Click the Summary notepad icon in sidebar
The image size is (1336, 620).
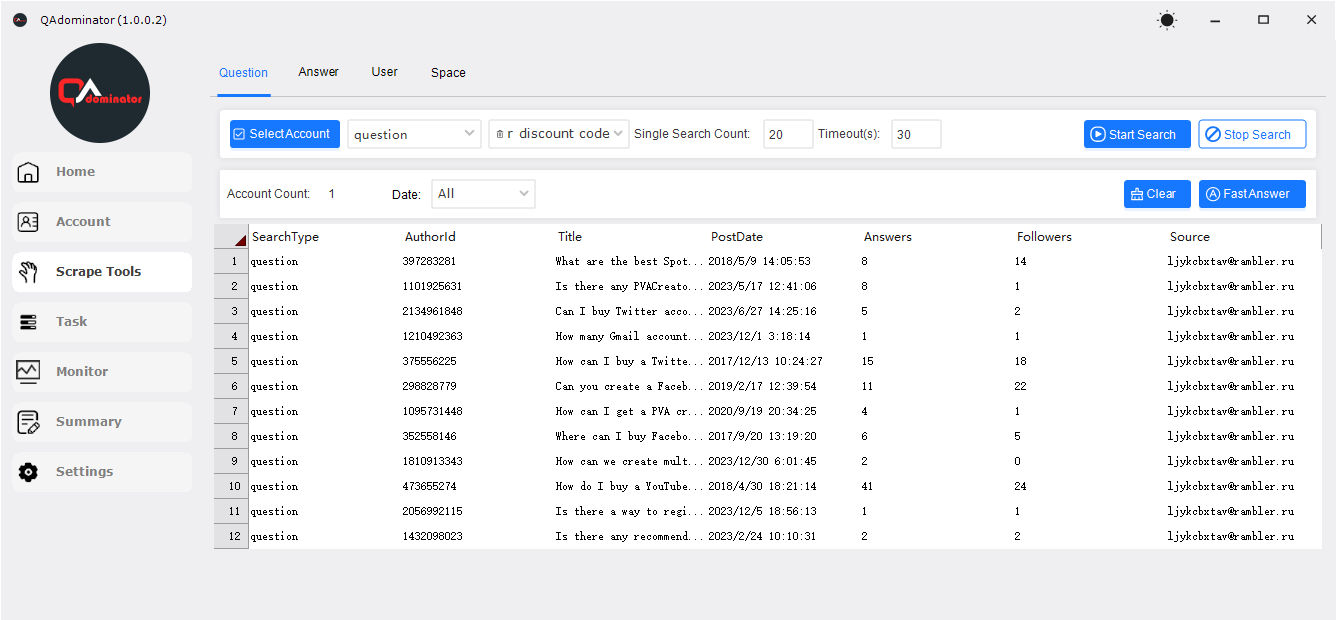29,422
